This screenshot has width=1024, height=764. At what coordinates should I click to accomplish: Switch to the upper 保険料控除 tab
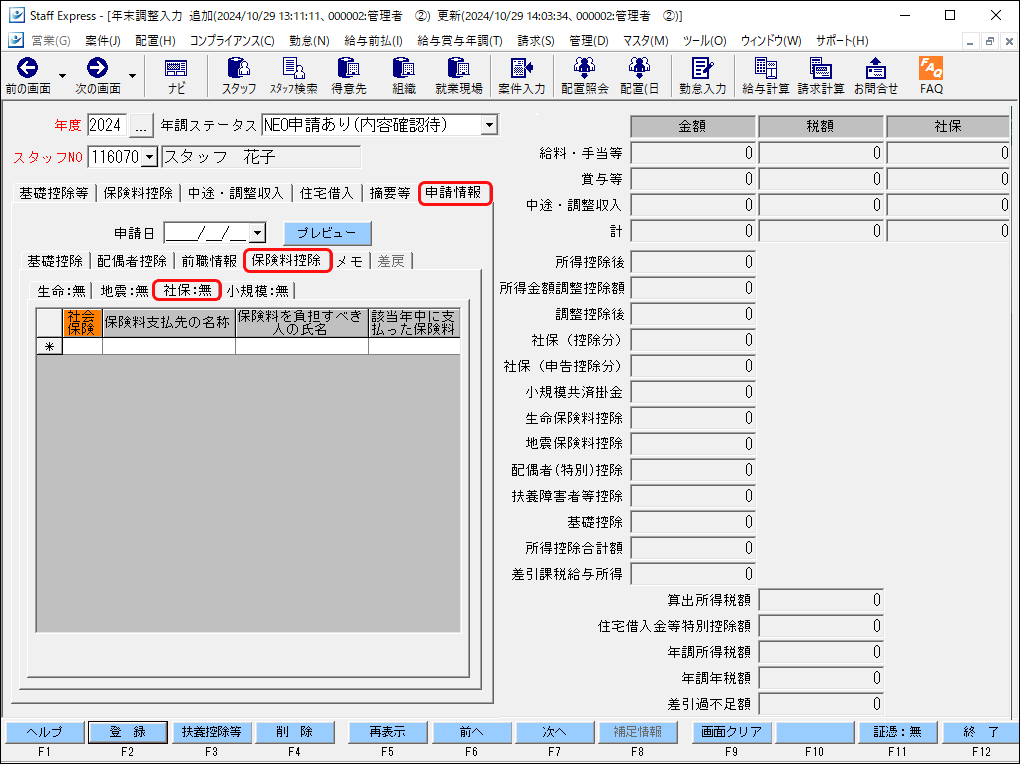(138, 193)
